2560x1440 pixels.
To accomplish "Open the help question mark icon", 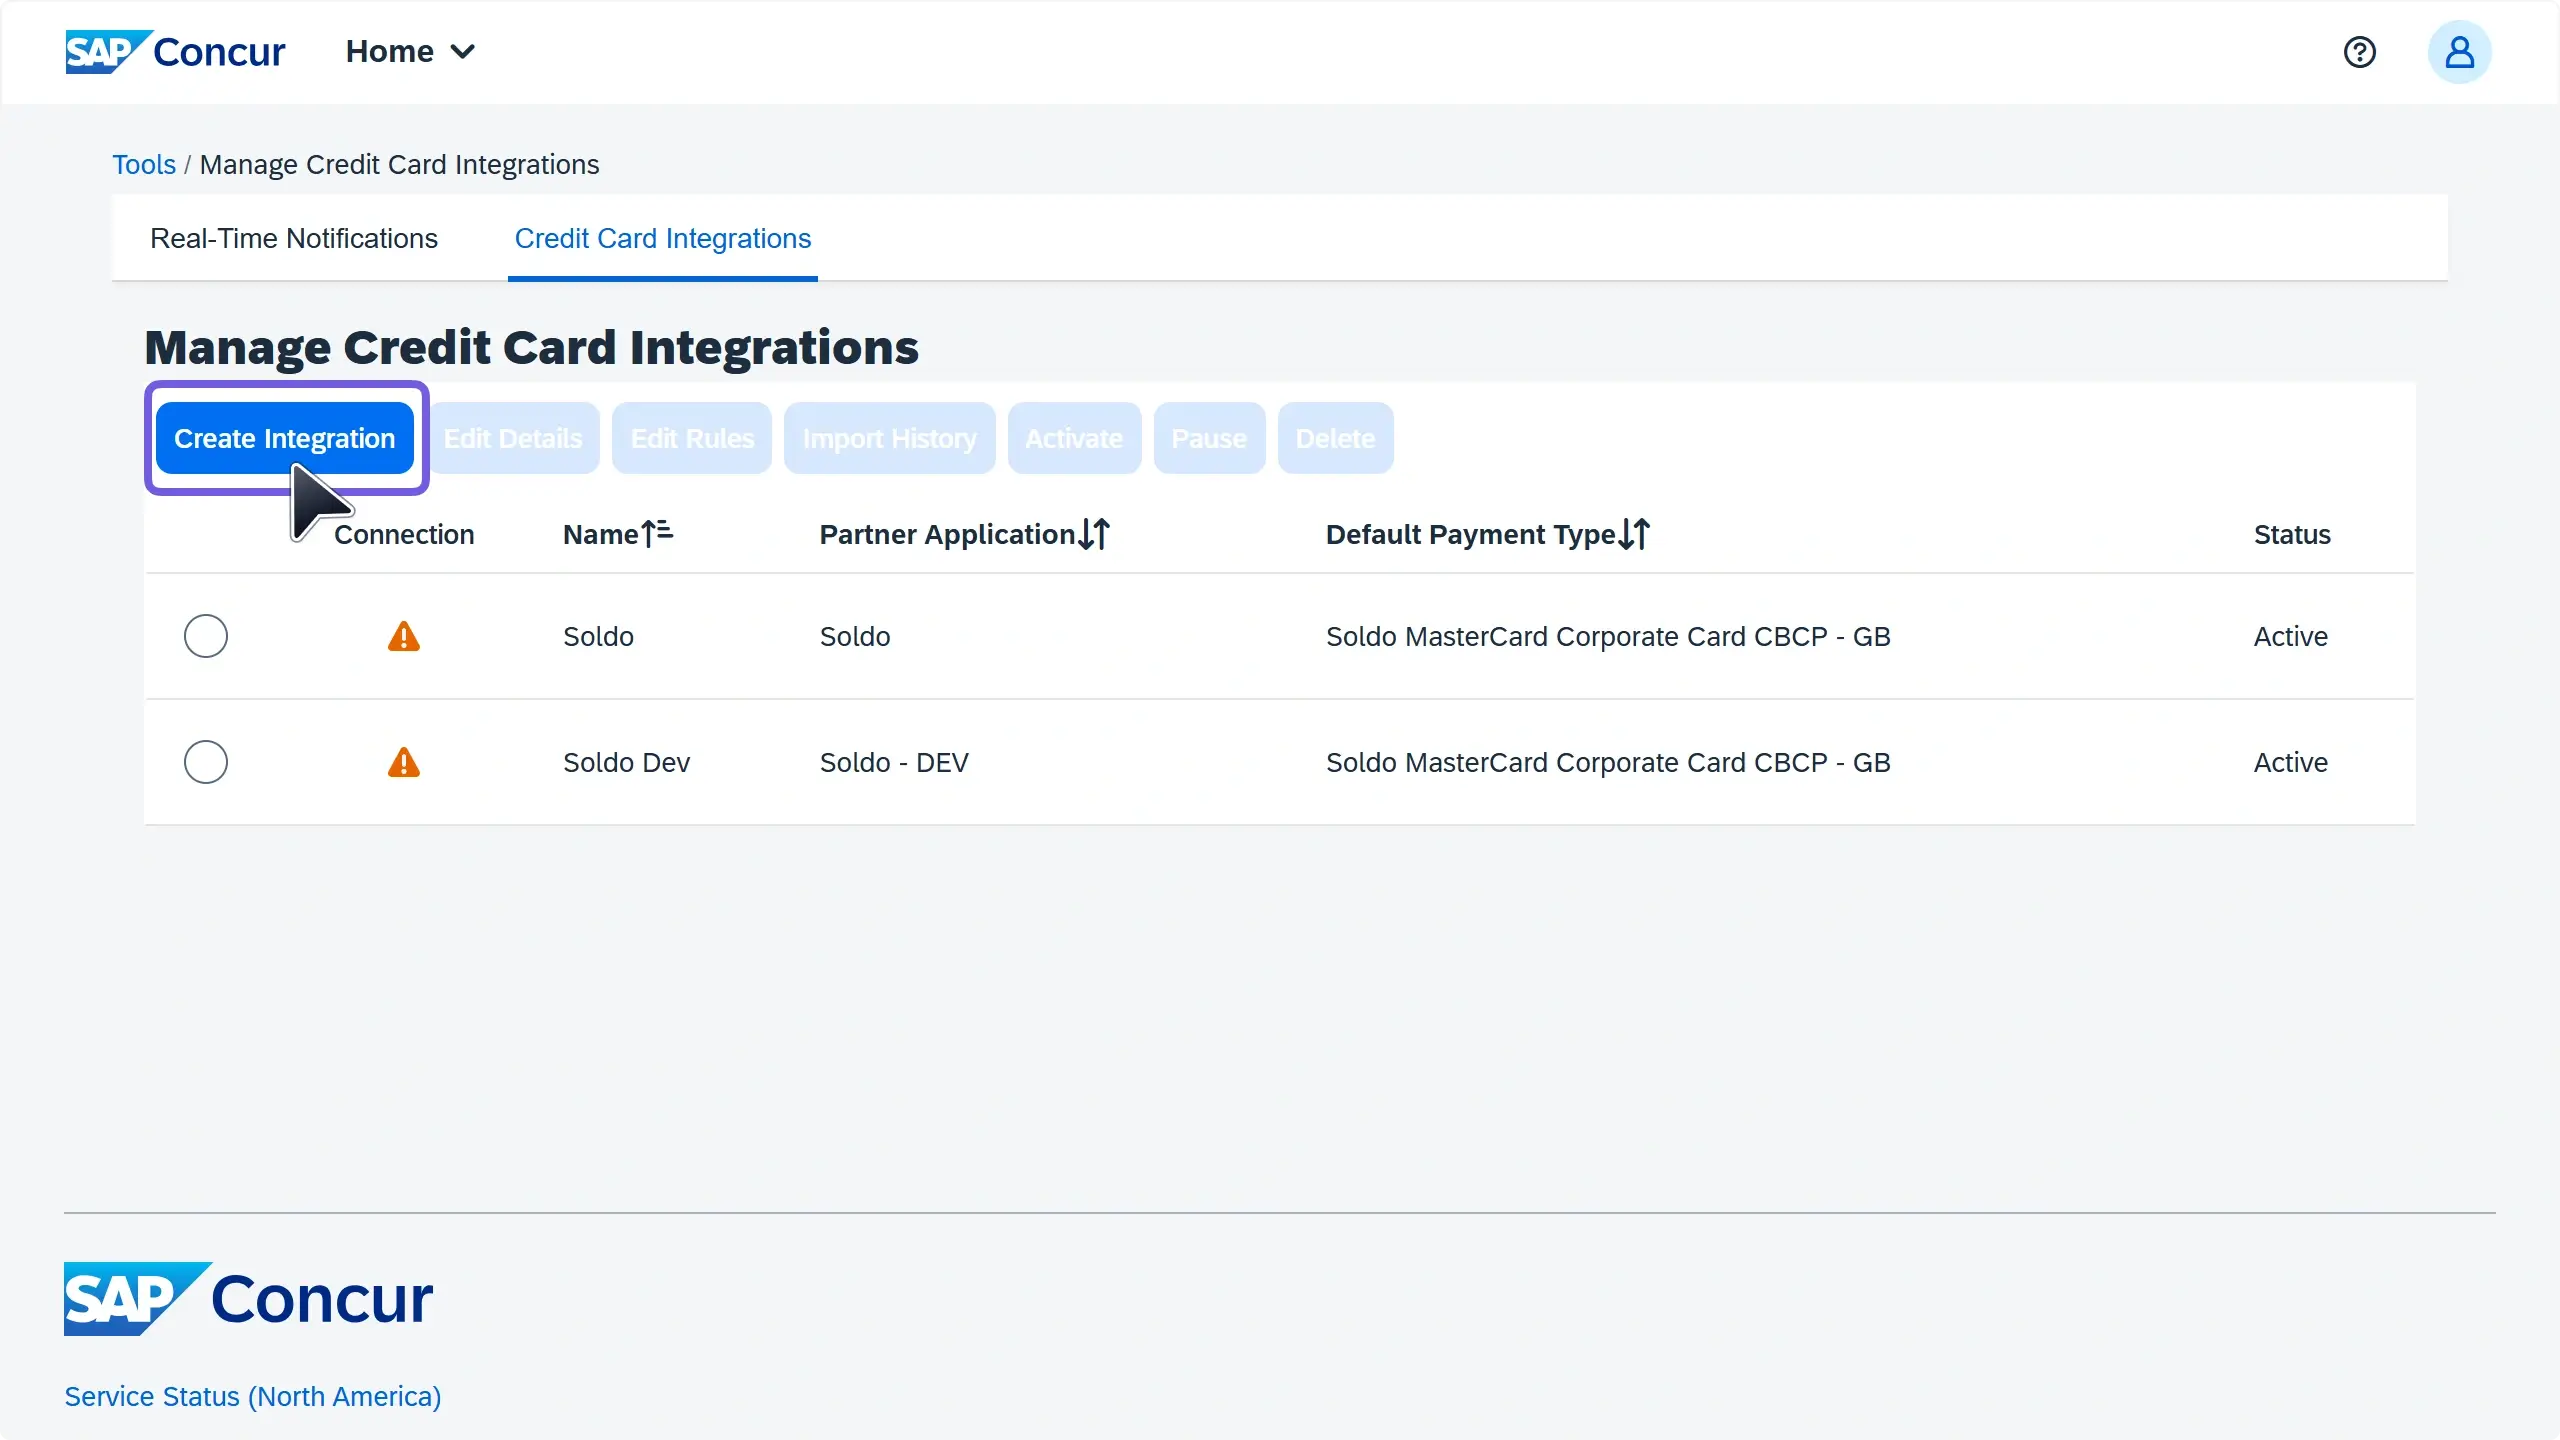I will pyautogui.click(x=2359, y=52).
